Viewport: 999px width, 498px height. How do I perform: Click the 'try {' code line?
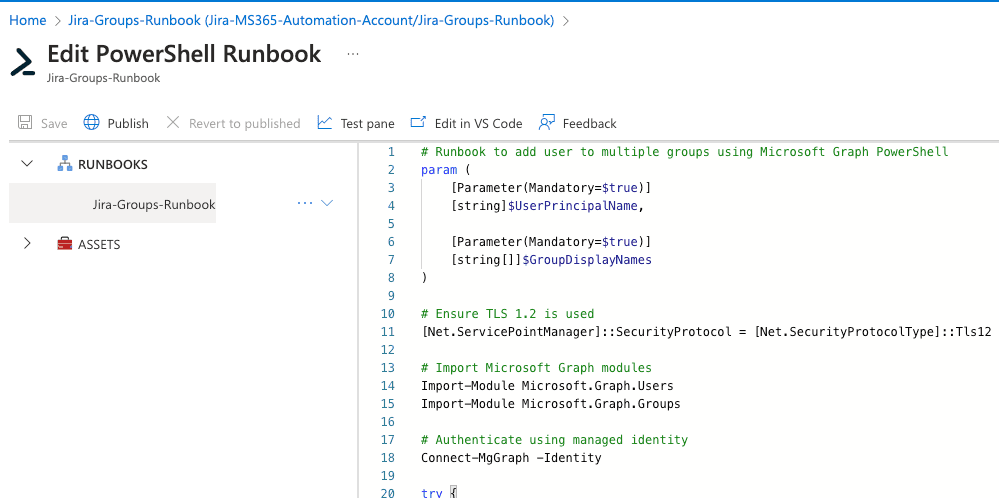[439, 492]
